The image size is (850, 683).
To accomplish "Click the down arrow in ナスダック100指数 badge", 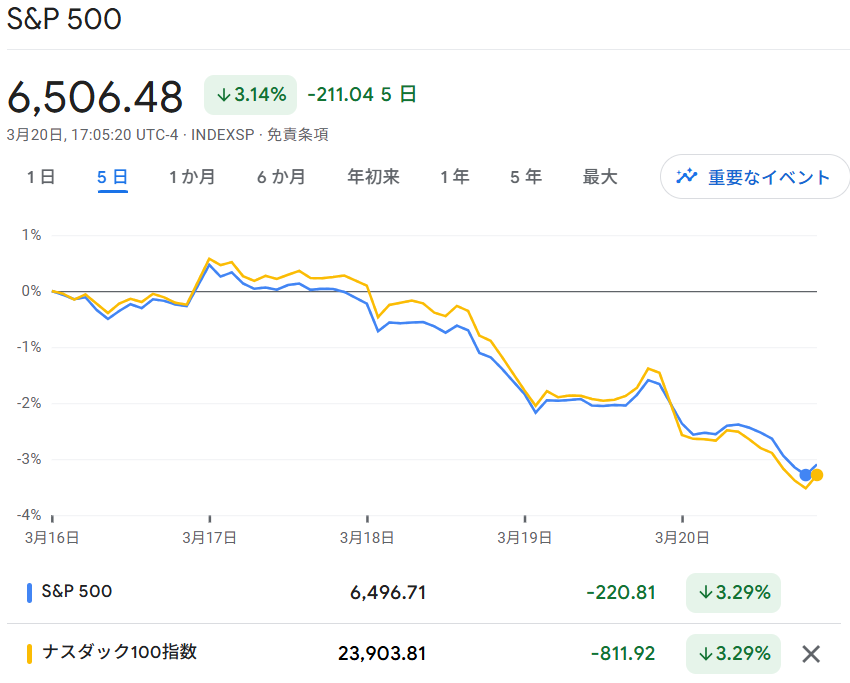I will point(706,654).
